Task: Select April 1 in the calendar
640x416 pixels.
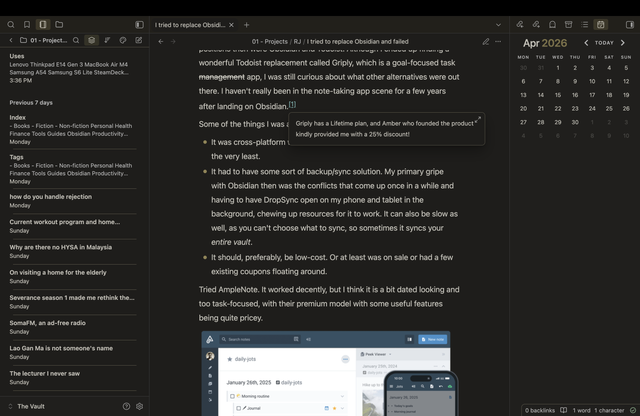Action: pos(558,68)
